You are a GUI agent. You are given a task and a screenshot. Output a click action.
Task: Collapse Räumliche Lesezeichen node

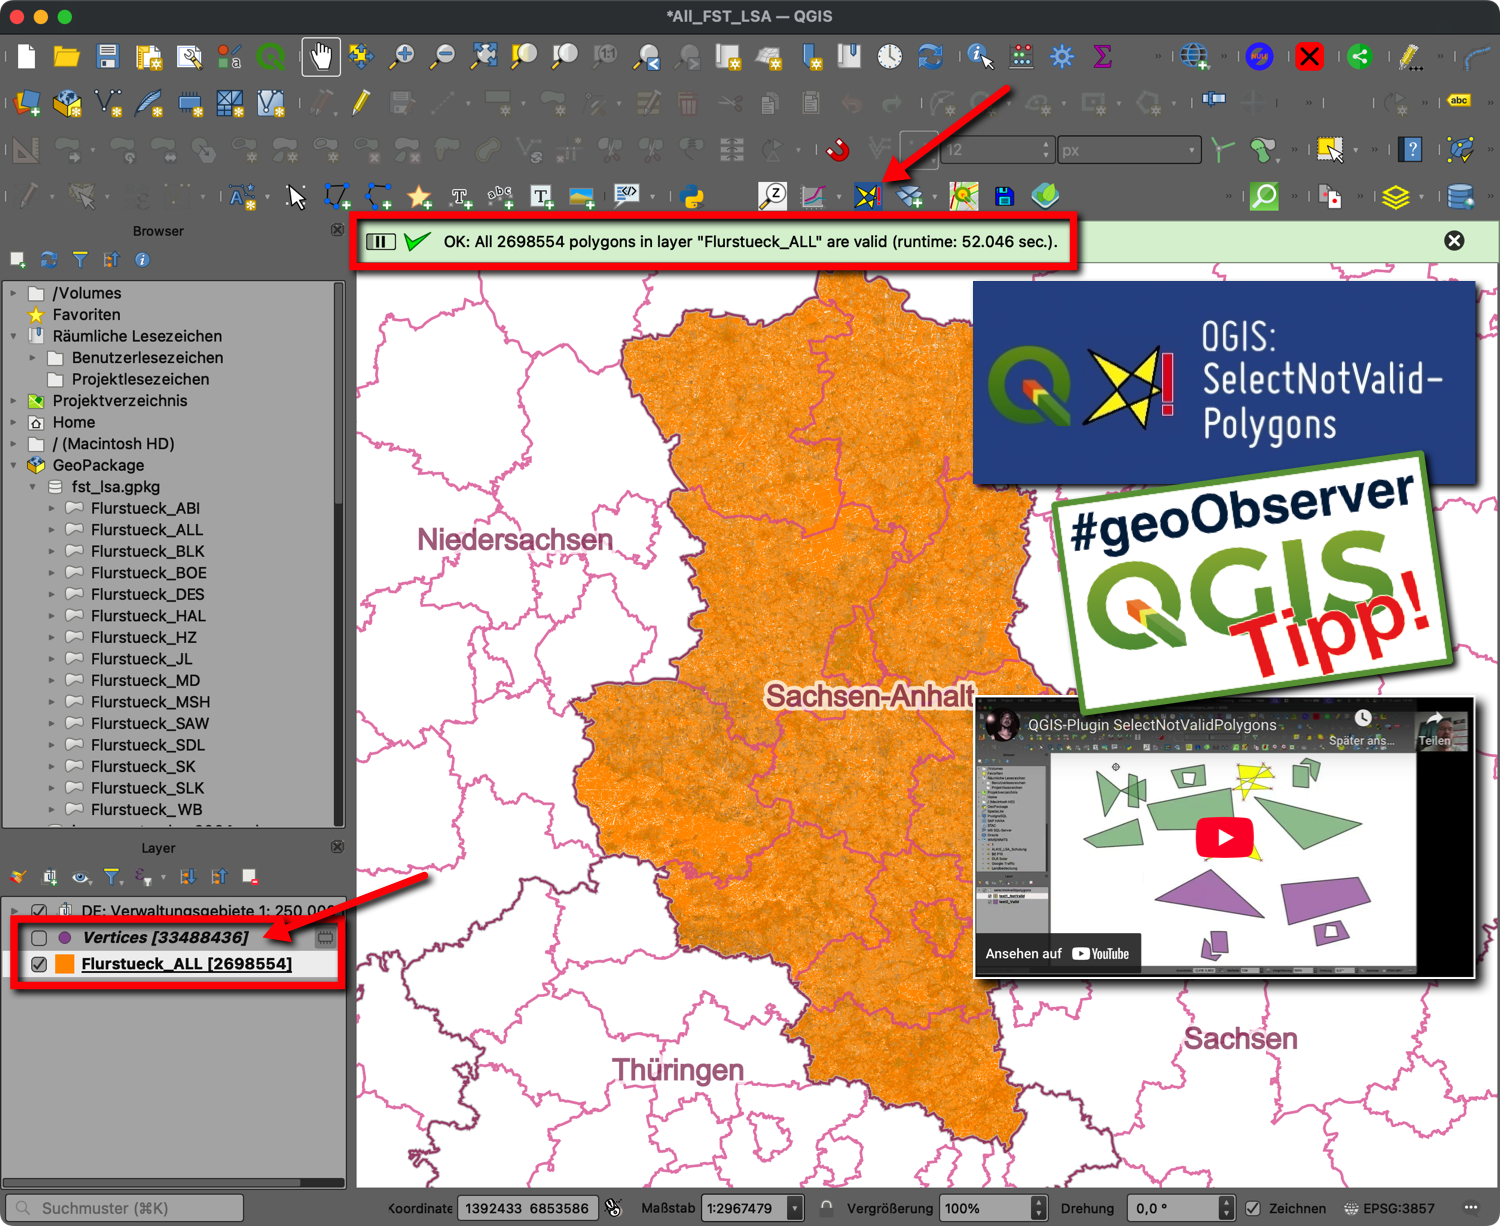(14, 336)
